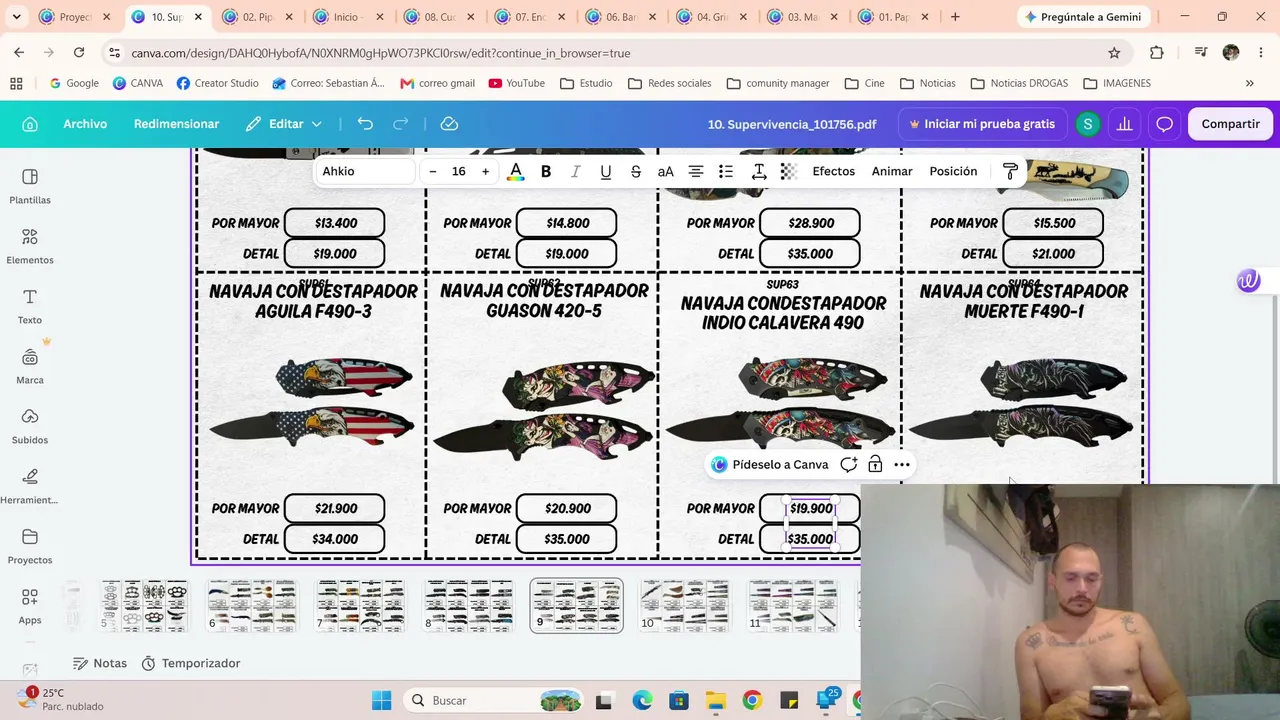
Task: Switch to 08. Cuc browser tab
Action: tap(440, 17)
